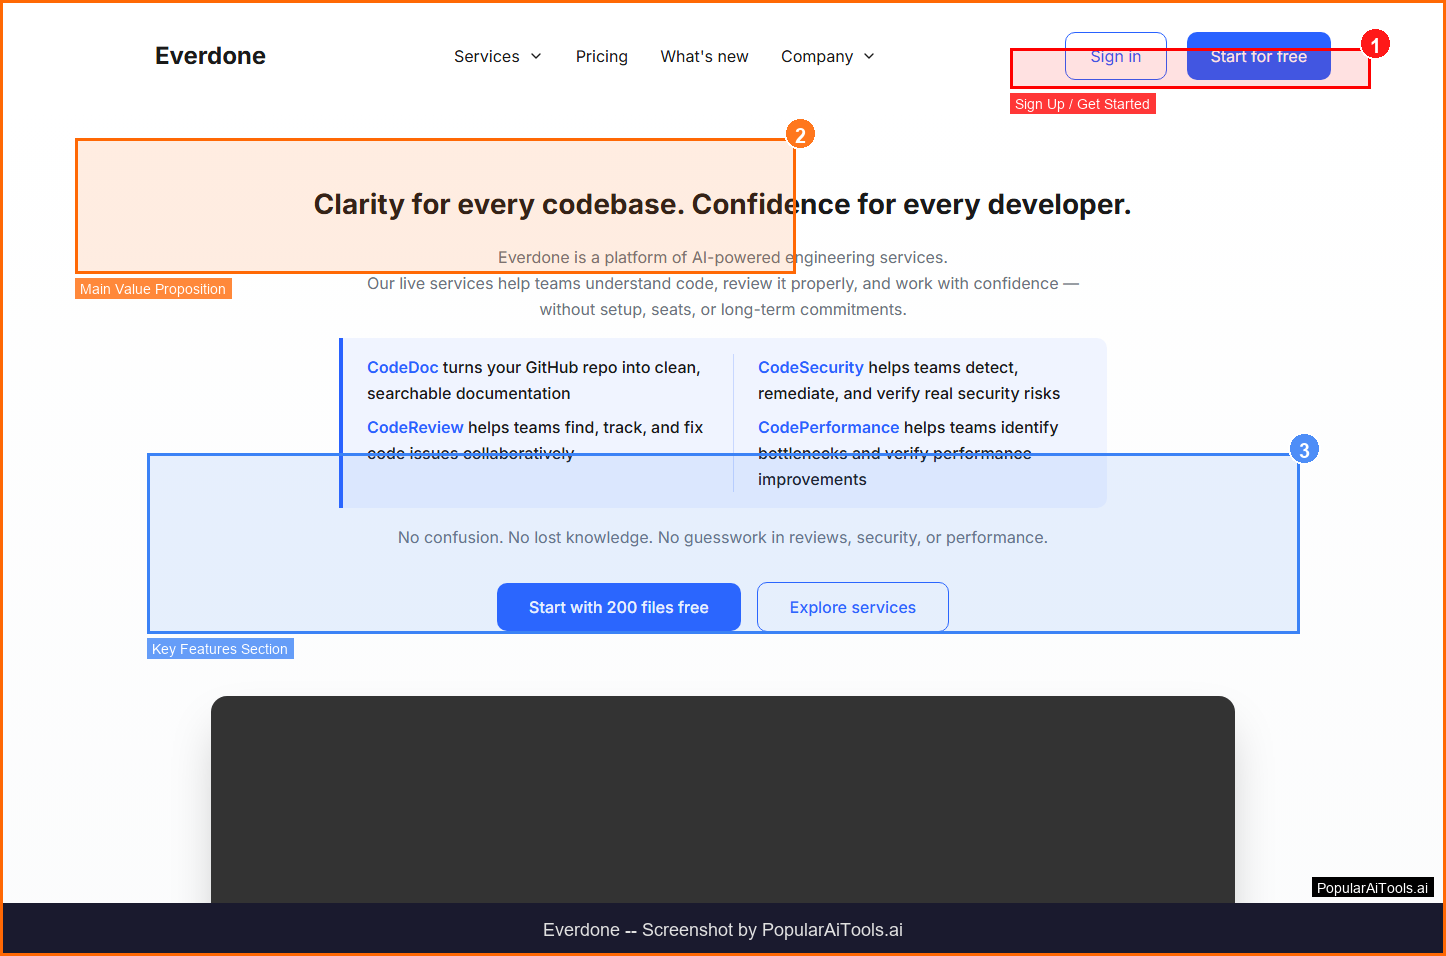Screen dimensions: 1446x956
Task: Open the CodeDoc service link
Action: coord(402,368)
